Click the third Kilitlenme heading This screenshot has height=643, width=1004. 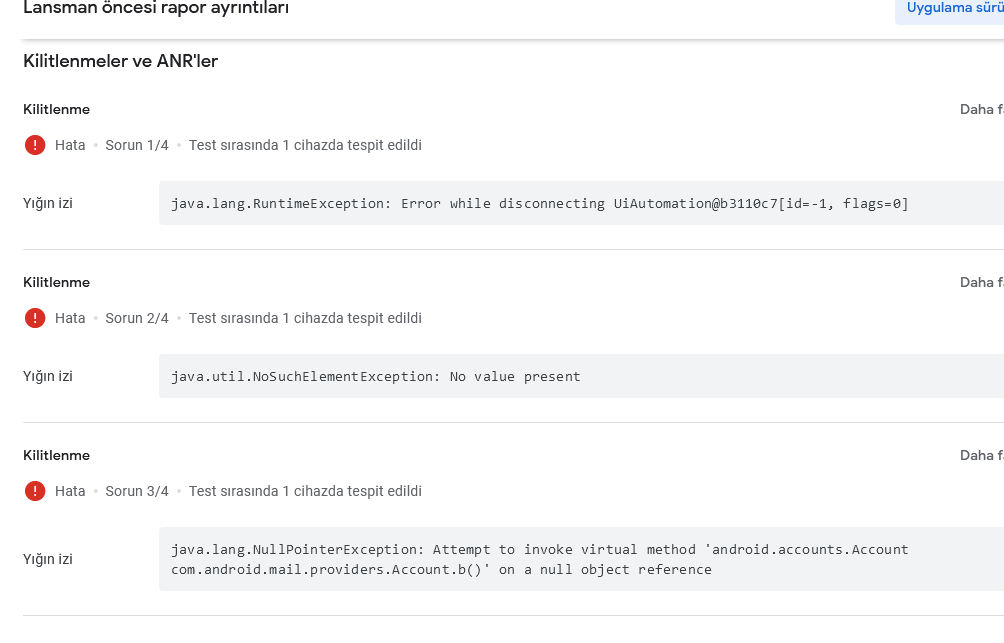(x=56, y=455)
